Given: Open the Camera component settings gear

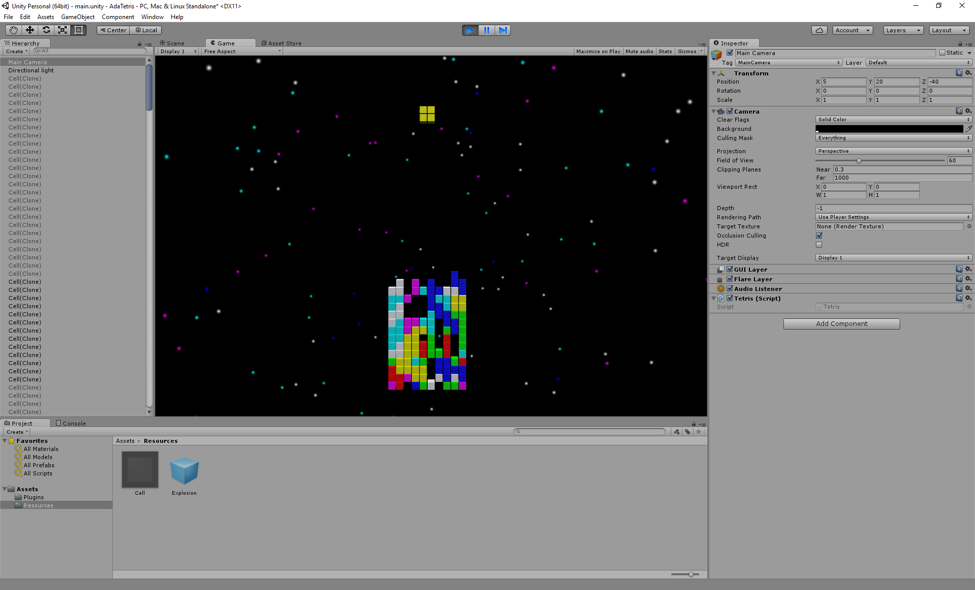Looking at the screenshot, I should pyautogui.click(x=966, y=111).
